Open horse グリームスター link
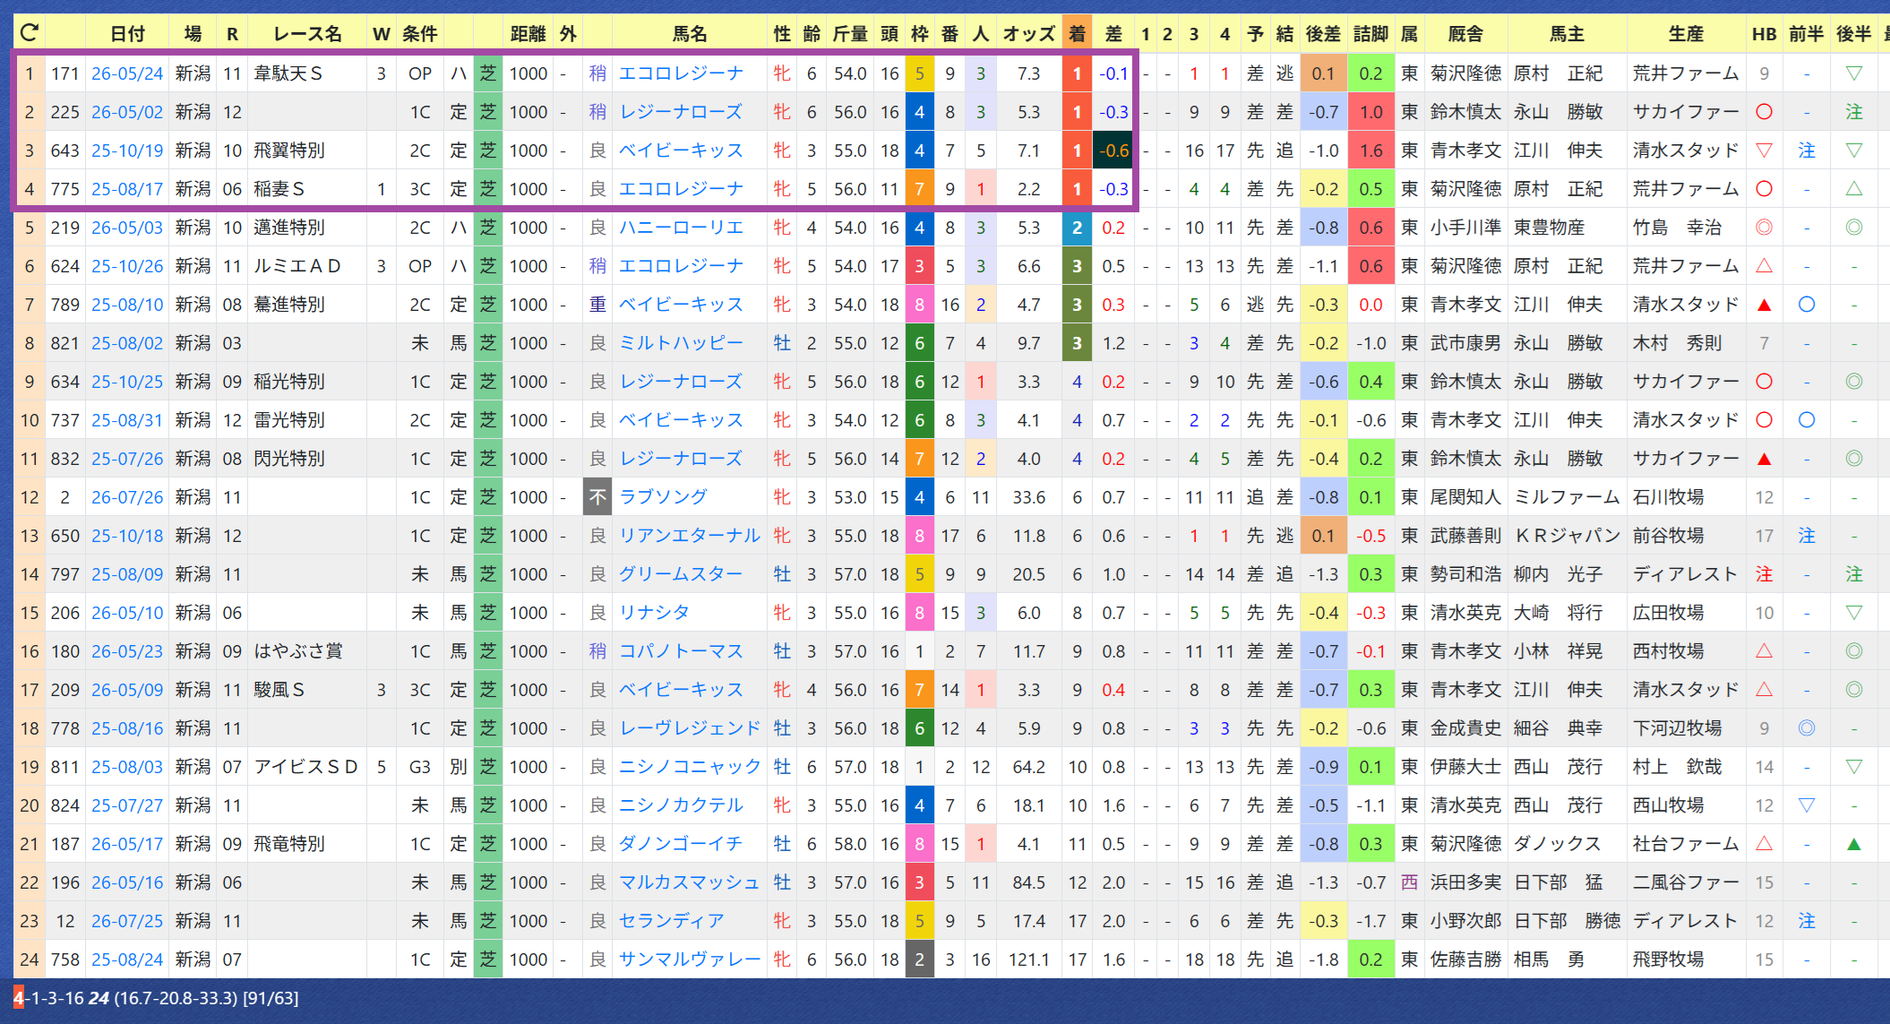1890x1024 pixels. [681, 574]
